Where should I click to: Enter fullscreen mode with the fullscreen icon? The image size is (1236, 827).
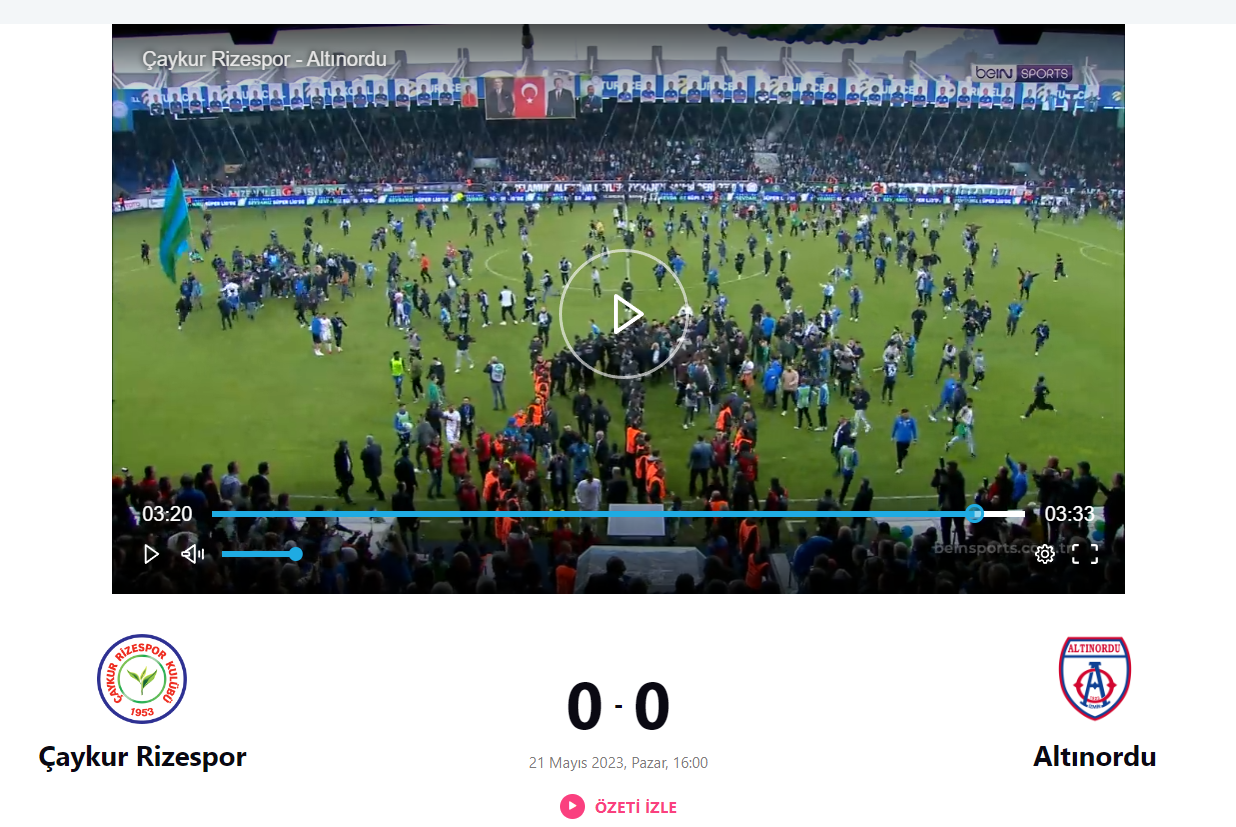pyautogui.click(x=1085, y=554)
